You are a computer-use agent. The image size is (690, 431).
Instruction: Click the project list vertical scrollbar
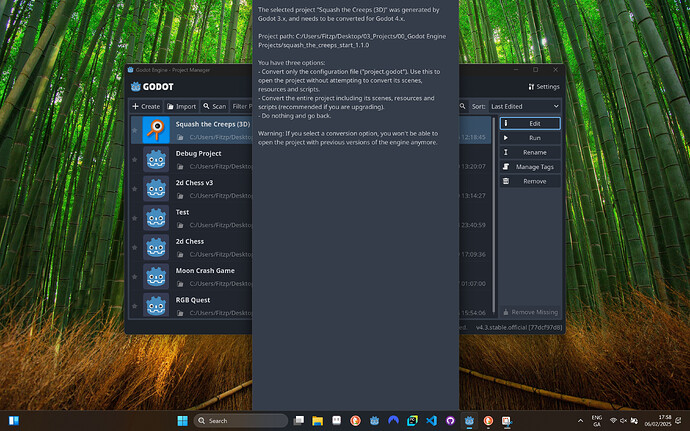pyautogui.click(x=494, y=215)
